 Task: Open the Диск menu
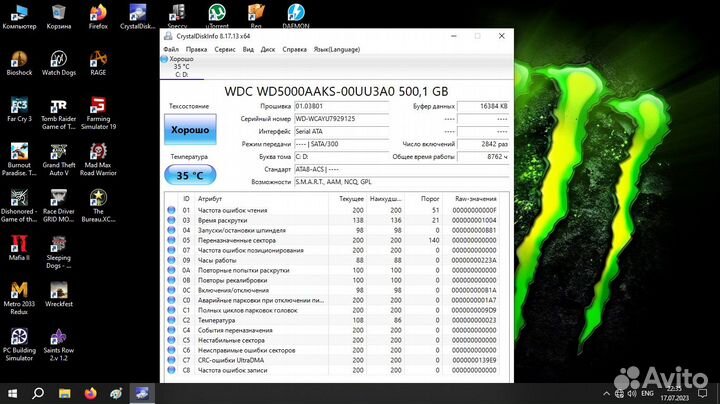268,48
